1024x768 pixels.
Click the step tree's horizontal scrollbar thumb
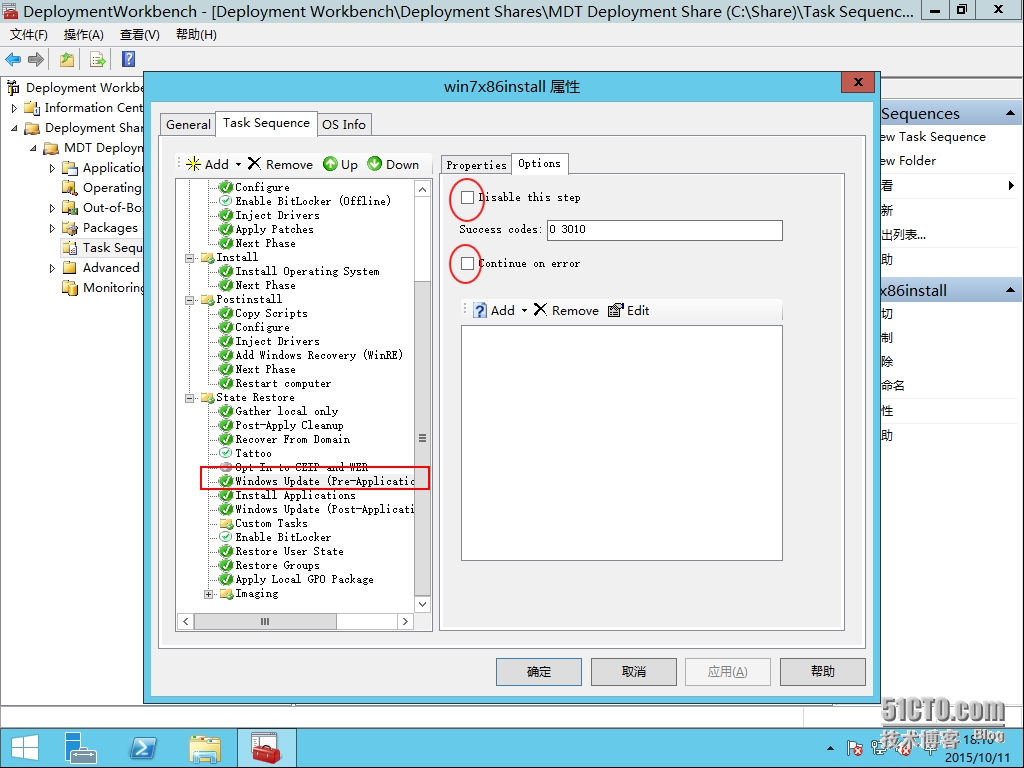265,622
